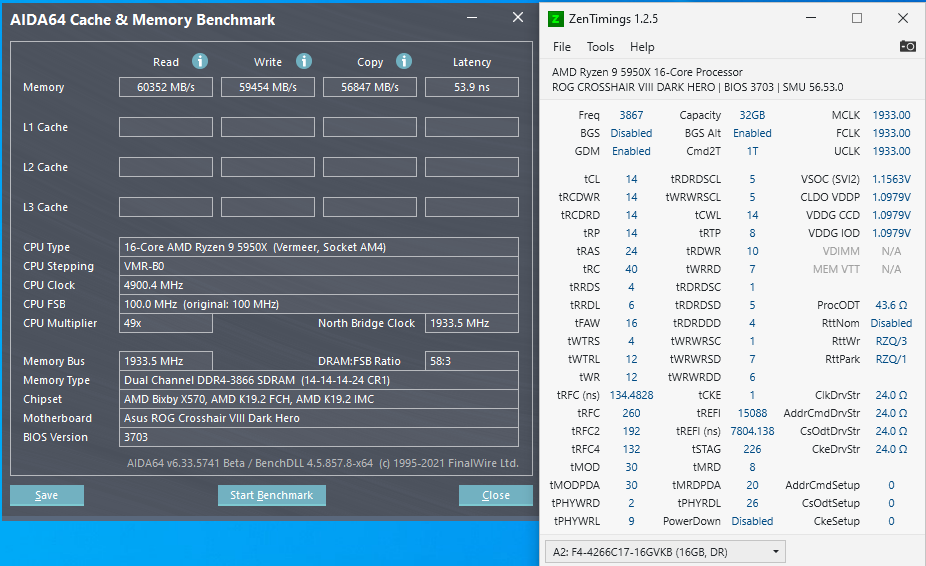
Task: Open the Help menu in ZenTimings
Action: point(642,47)
